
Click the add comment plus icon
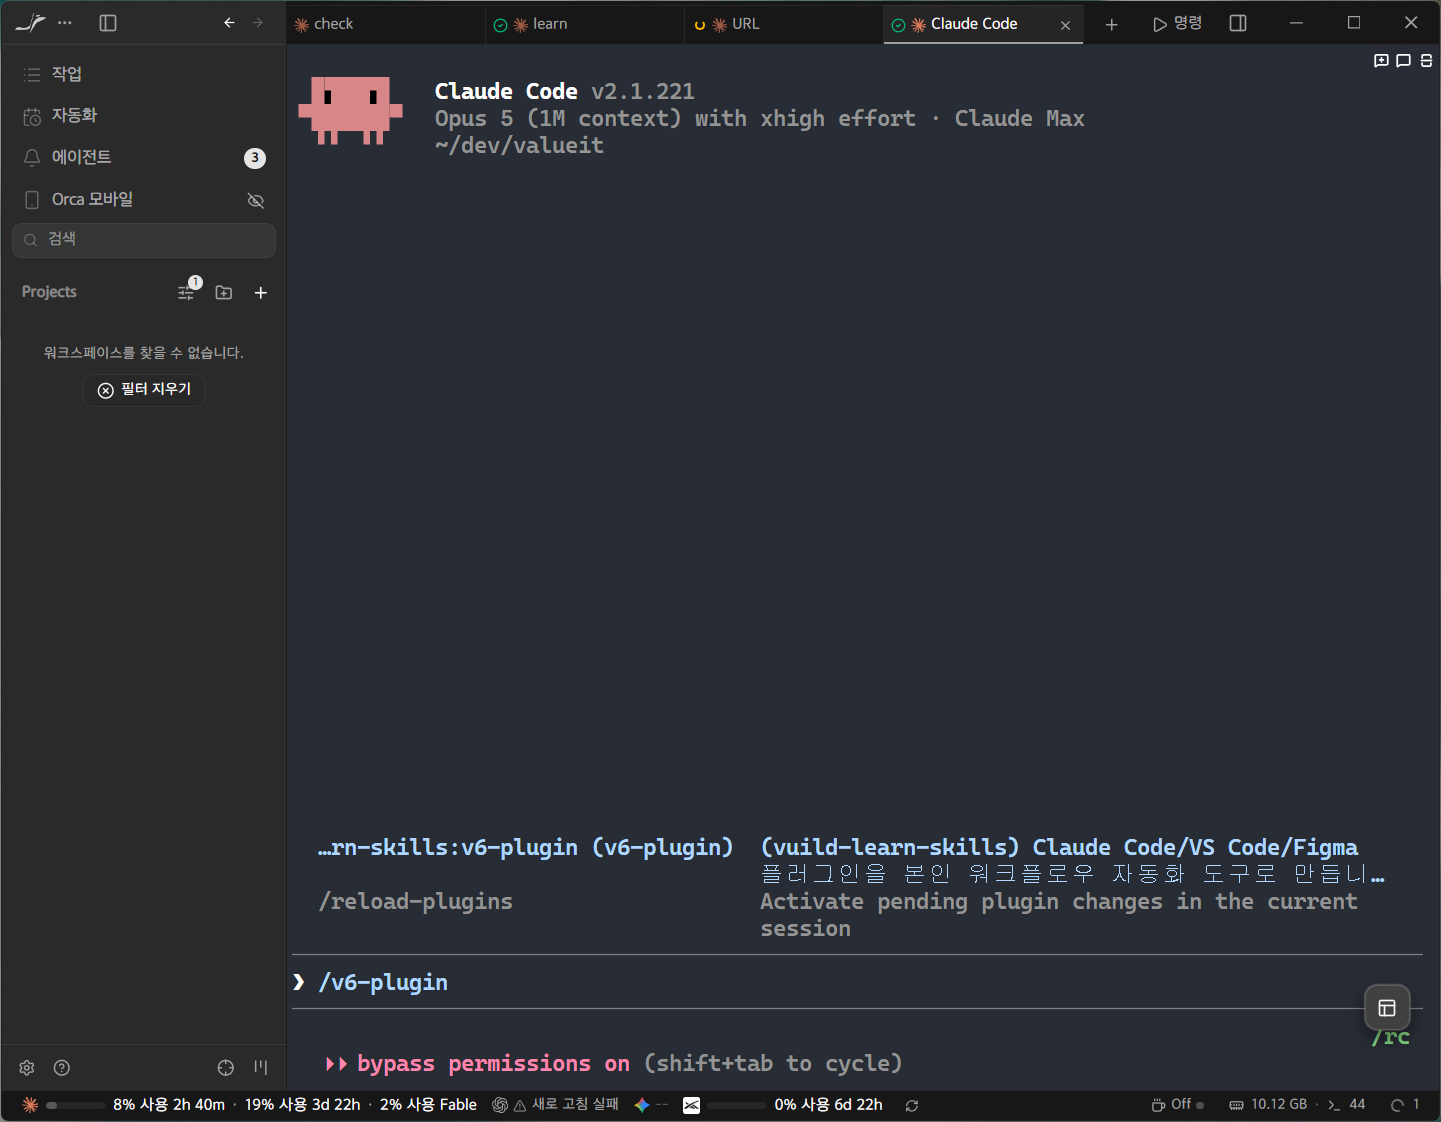tap(1381, 61)
